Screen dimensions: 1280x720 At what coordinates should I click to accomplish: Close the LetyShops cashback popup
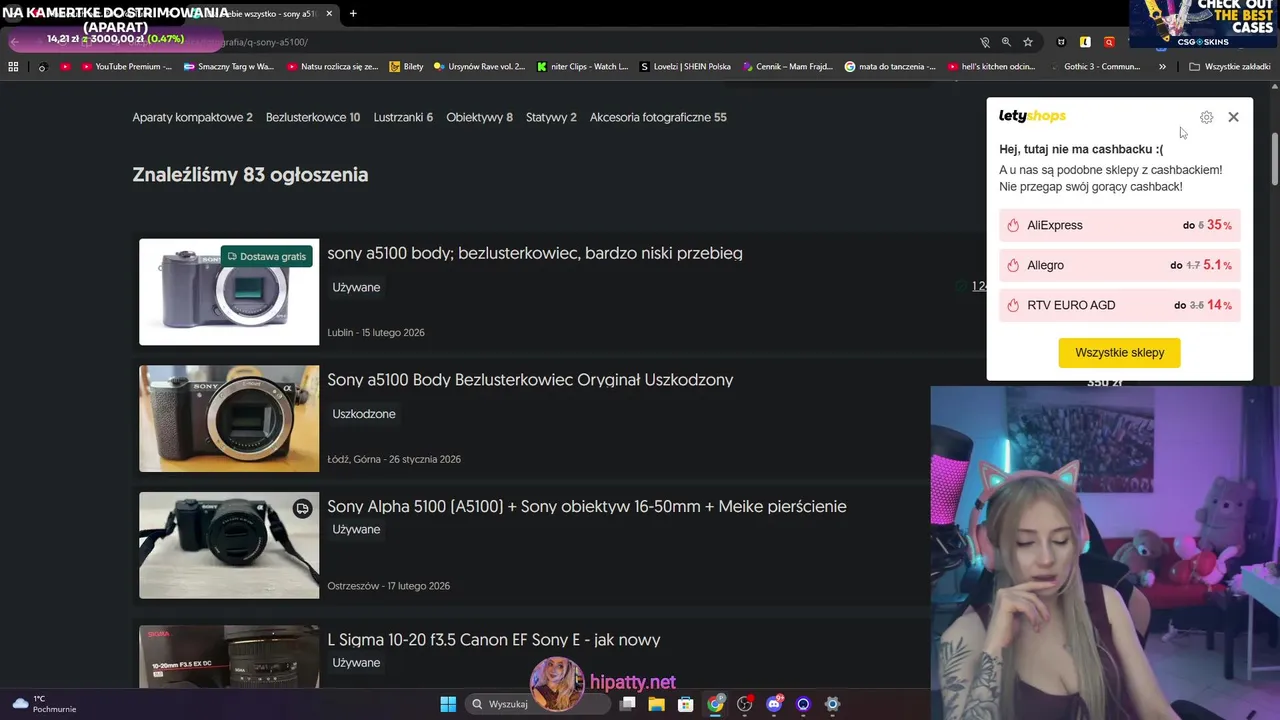click(x=1233, y=117)
